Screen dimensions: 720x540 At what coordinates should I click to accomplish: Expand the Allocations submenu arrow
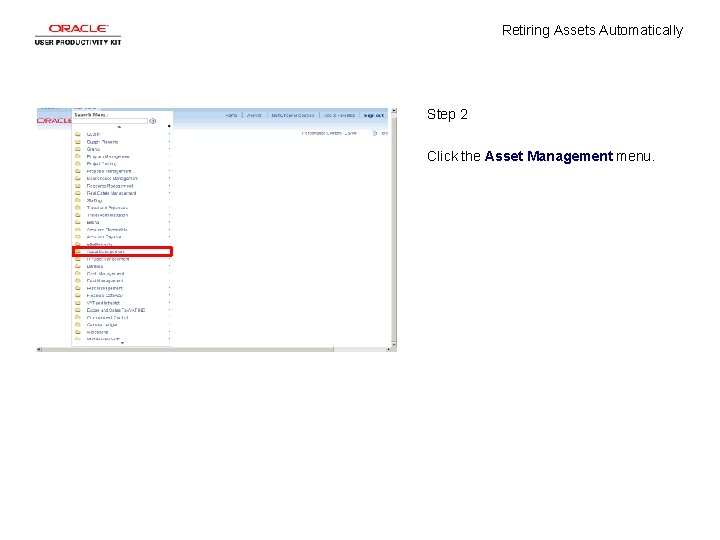[x=169, y=332]
